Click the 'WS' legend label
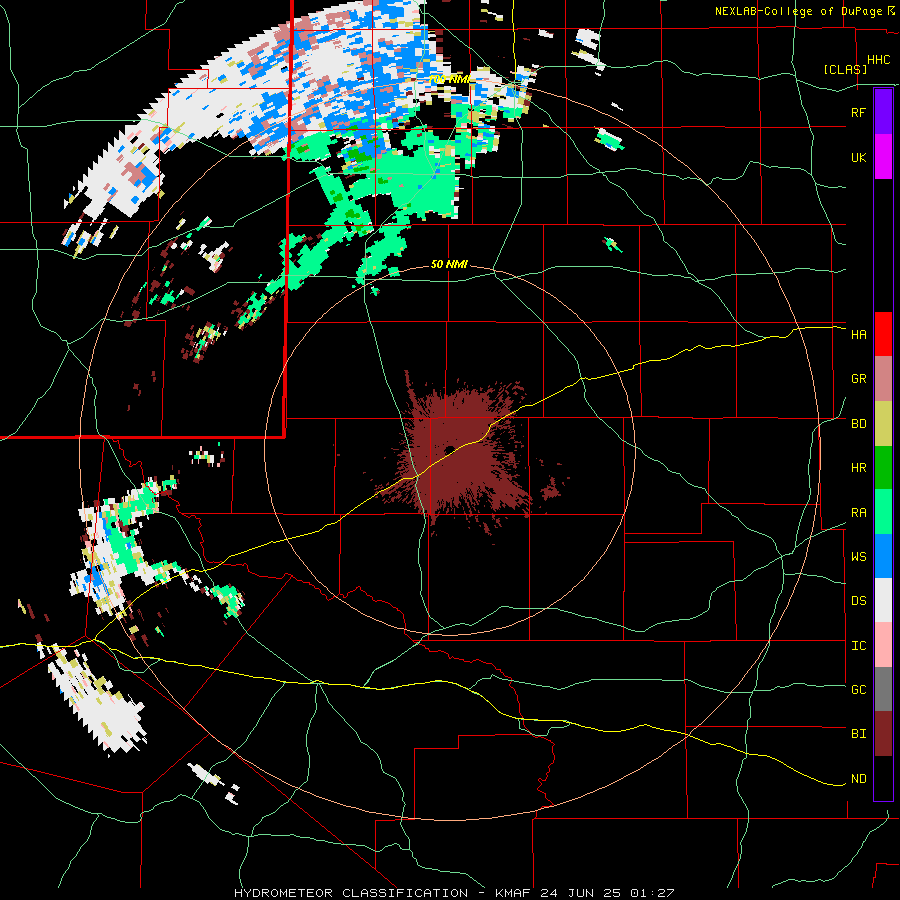Image resolution: width=900 pixels, height=900 pixels. click(858, 557)
